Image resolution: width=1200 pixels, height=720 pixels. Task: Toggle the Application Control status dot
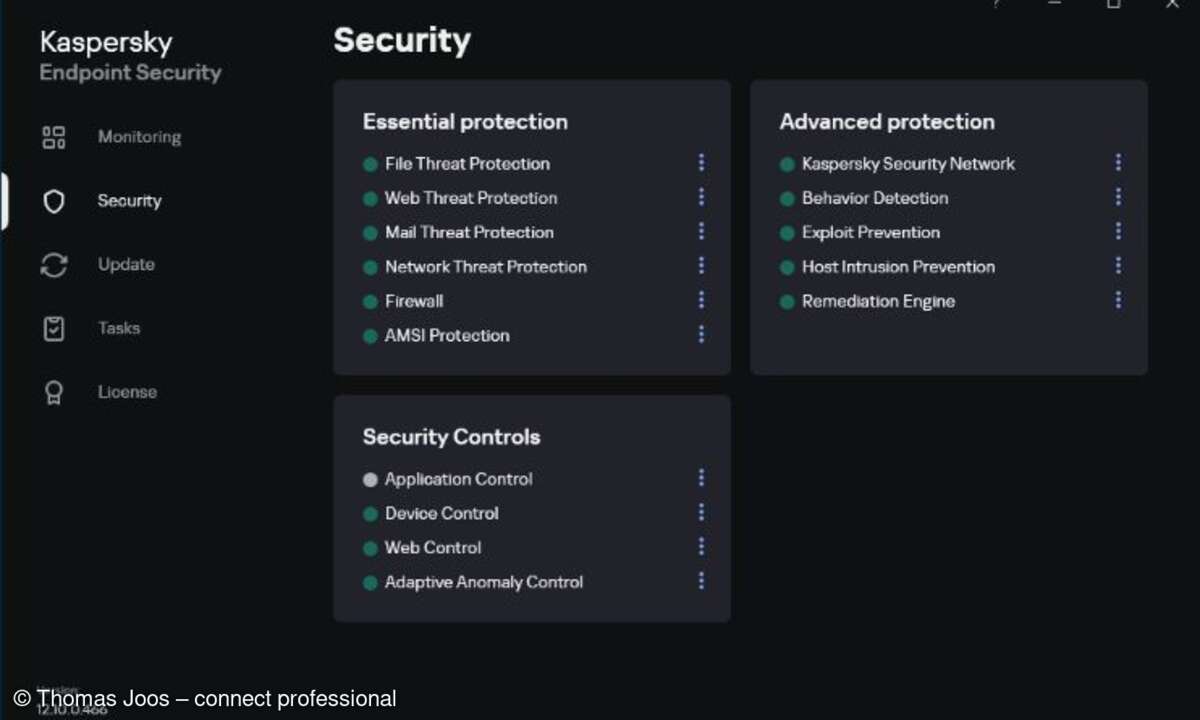370,478
